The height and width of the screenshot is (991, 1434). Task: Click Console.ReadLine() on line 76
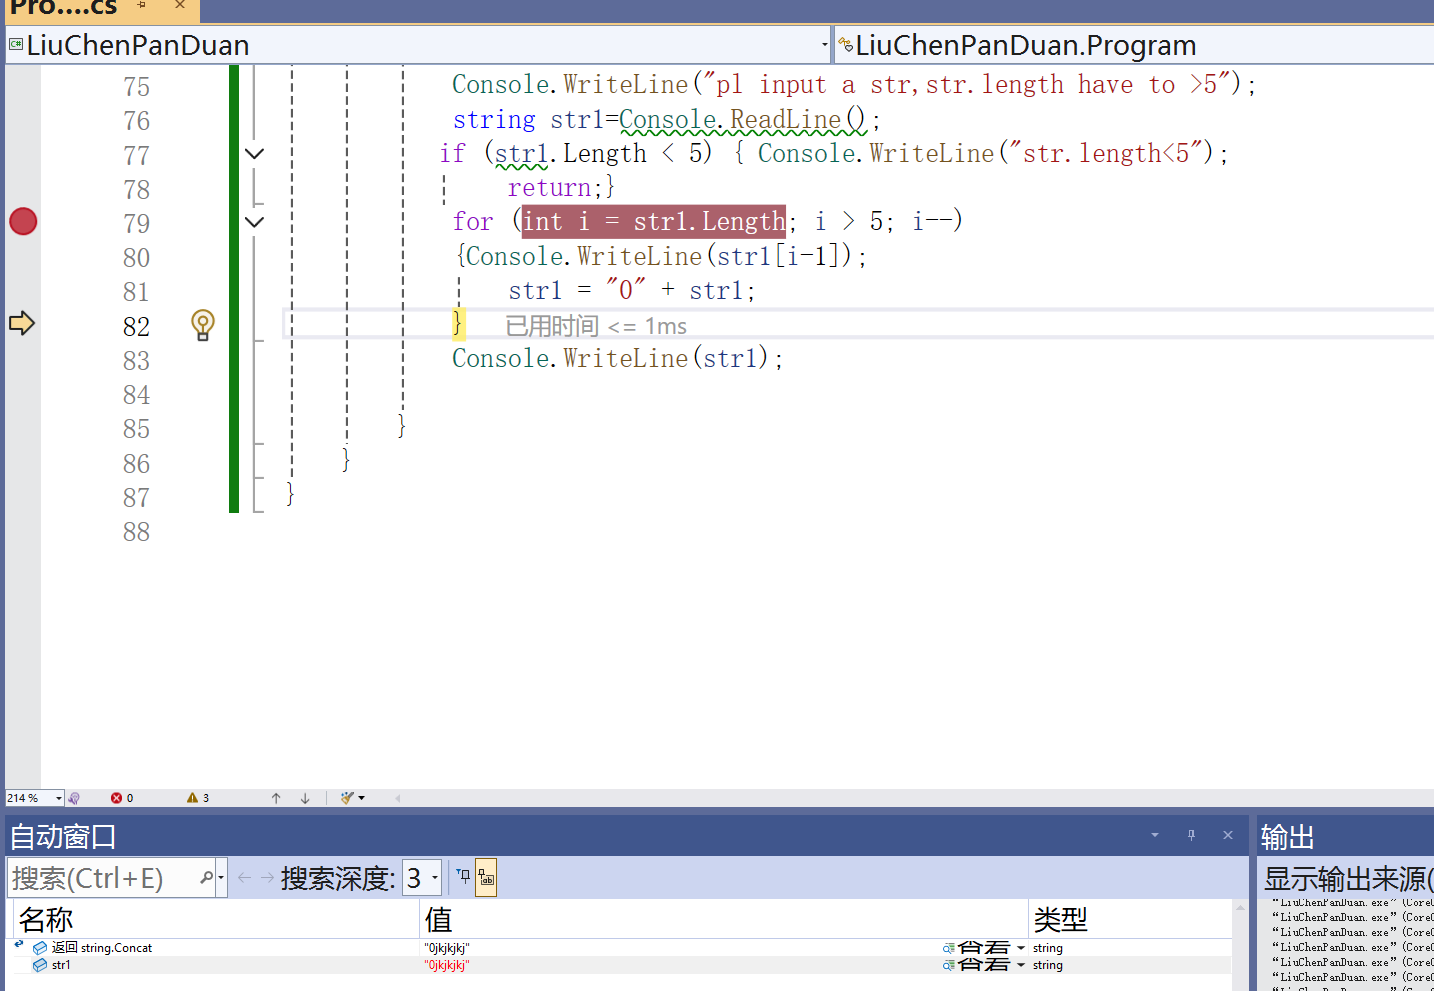pos(742,120)
